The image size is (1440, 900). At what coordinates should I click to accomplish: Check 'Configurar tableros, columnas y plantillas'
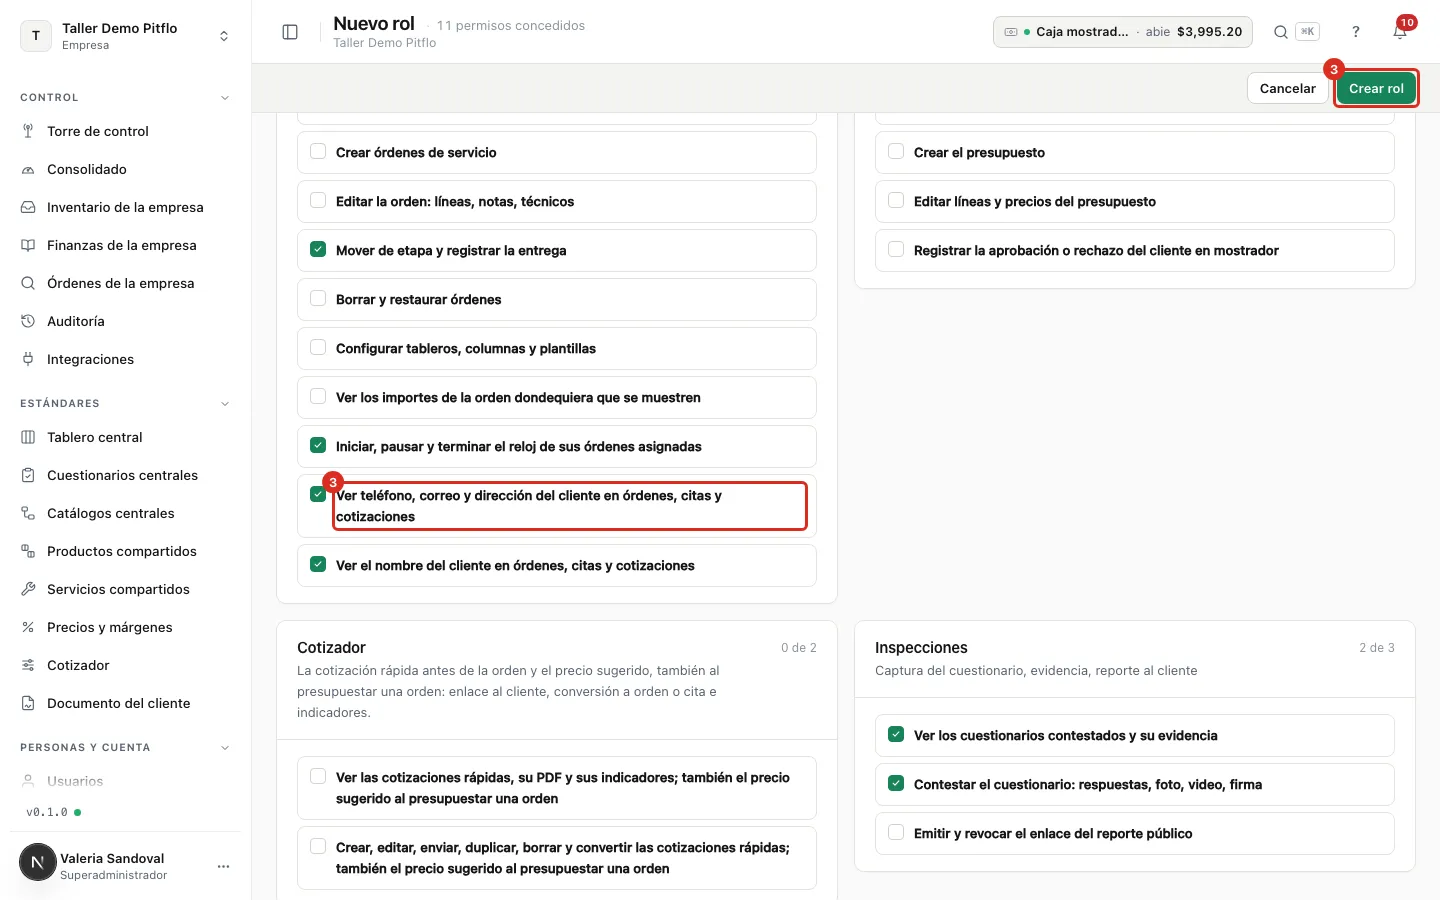[318, 348]
